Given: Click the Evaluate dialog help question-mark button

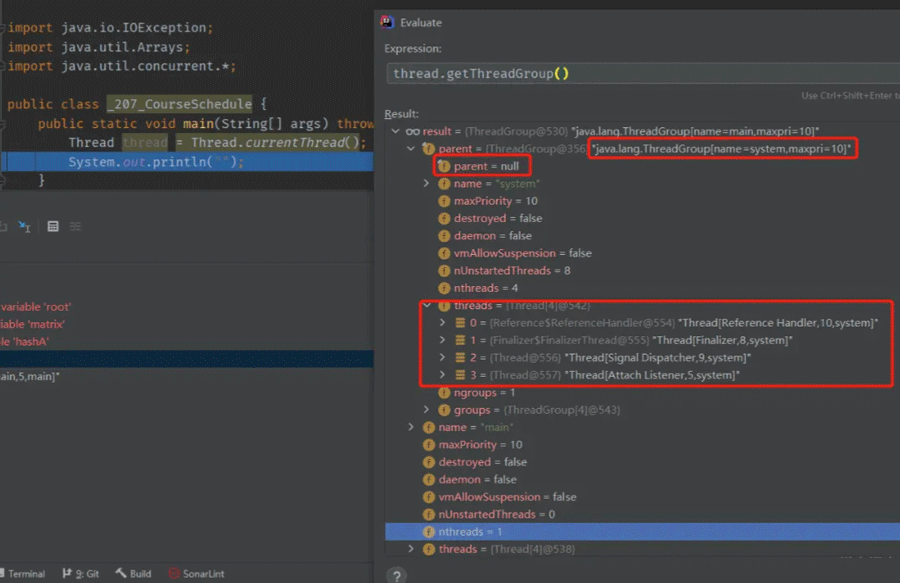Looking at the screenshot, I should pos(397,575).
